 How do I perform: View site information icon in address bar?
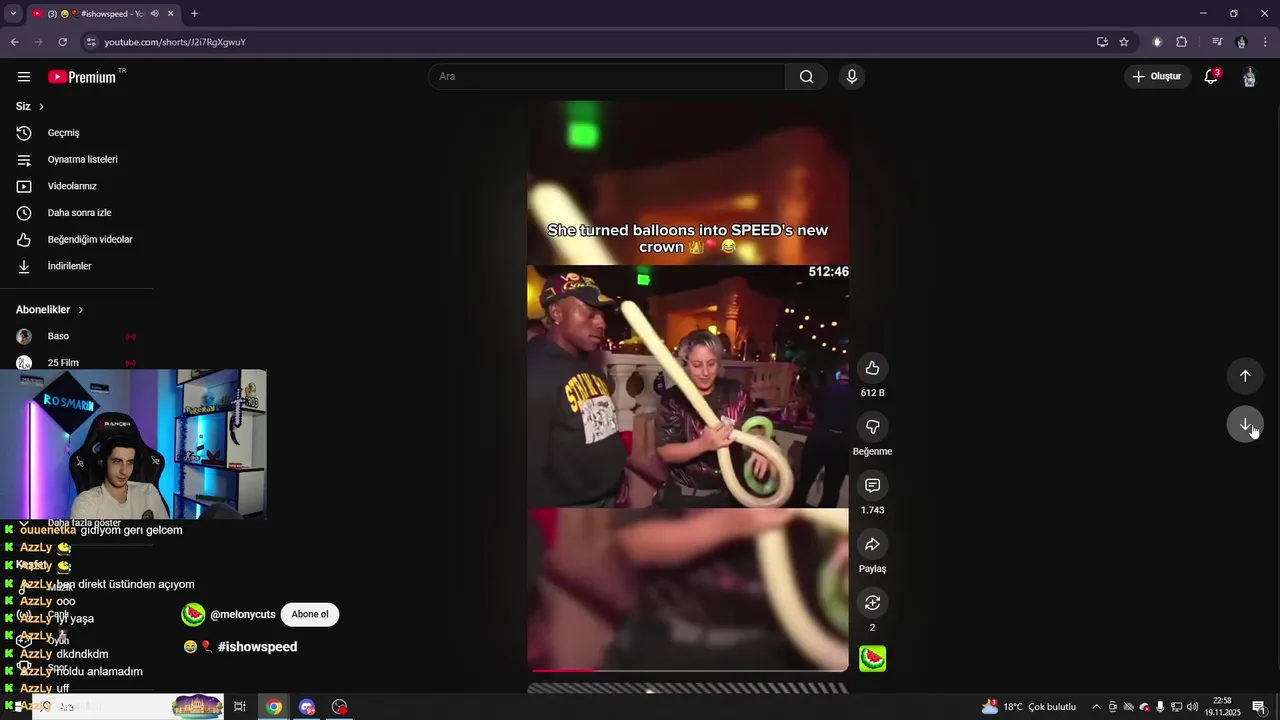(91, 42)
